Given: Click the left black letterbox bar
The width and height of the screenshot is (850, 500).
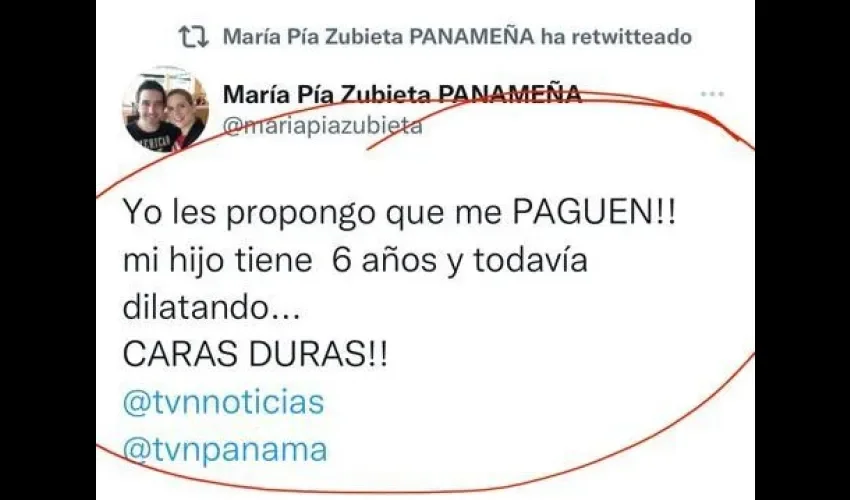Looking at the screenshot, I should tap(48, 250).
